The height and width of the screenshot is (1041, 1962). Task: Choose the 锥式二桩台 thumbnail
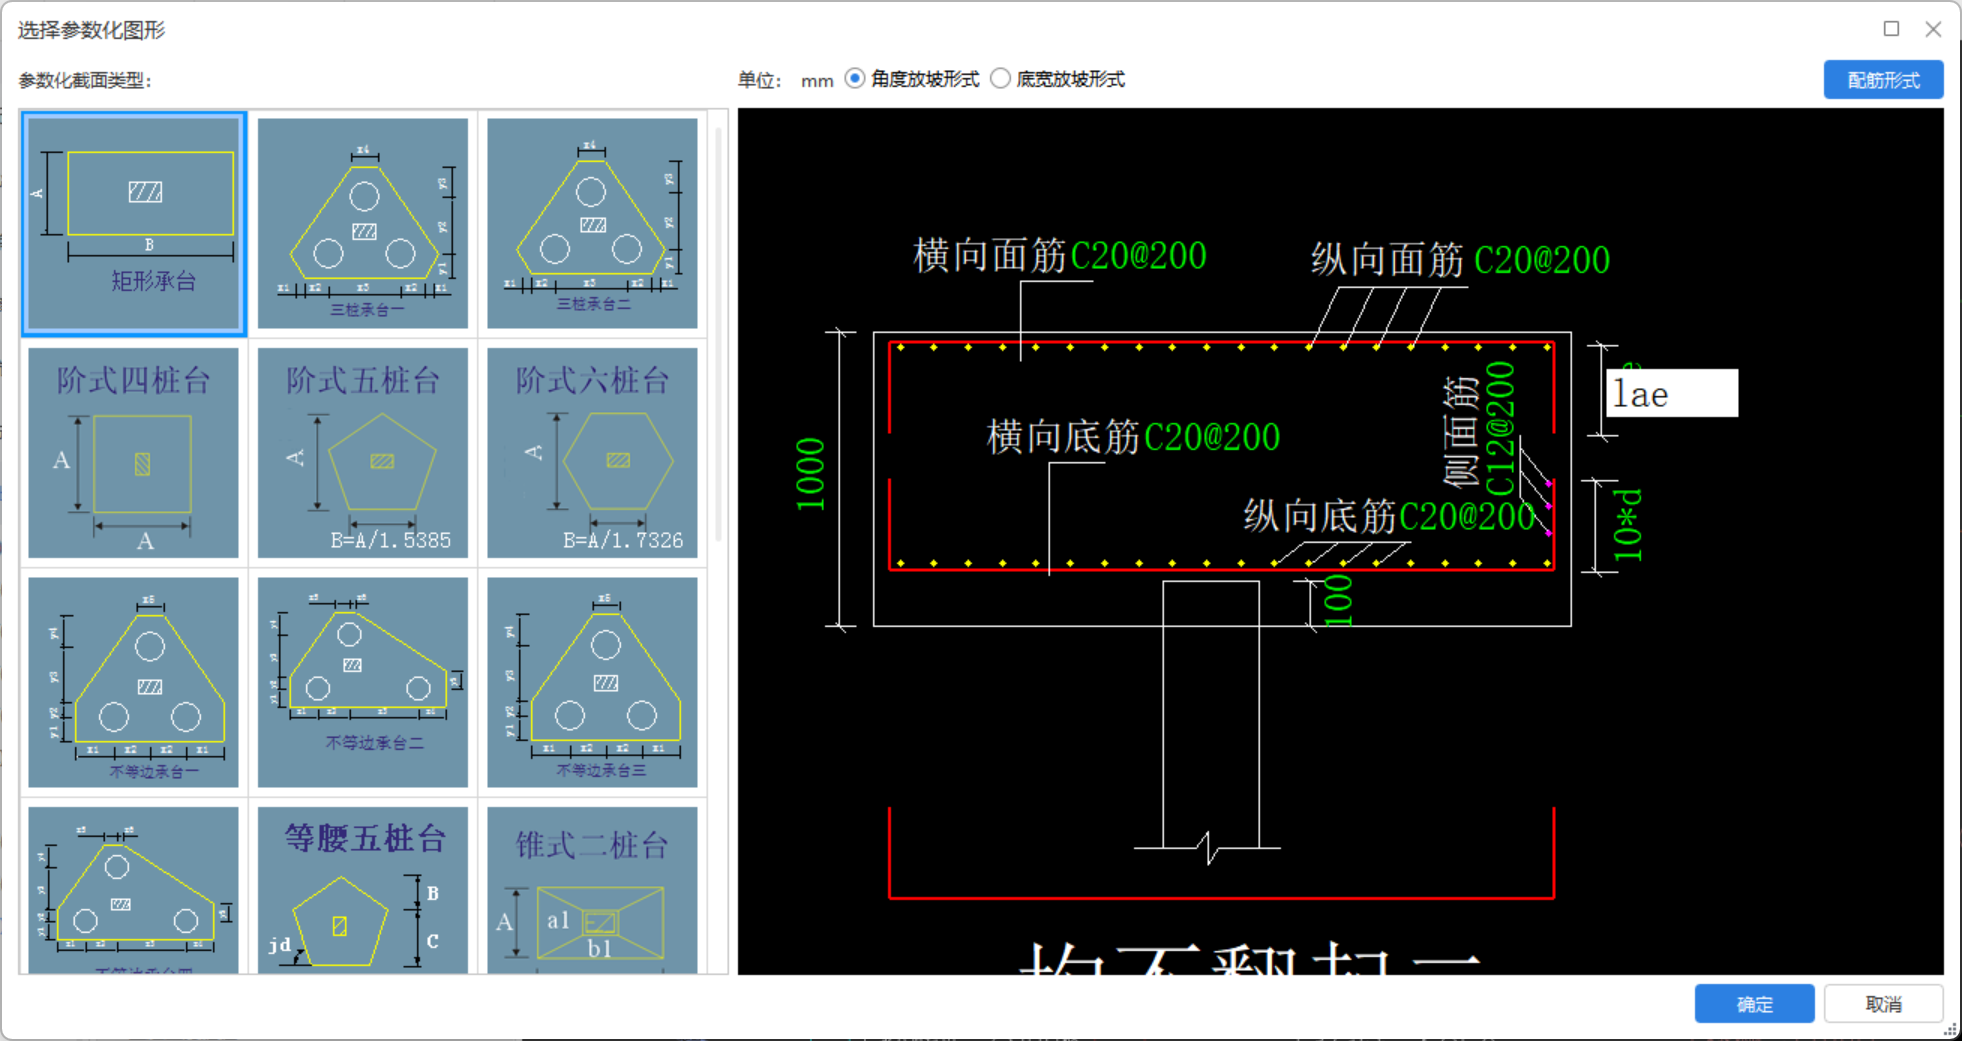pos(592,890)
